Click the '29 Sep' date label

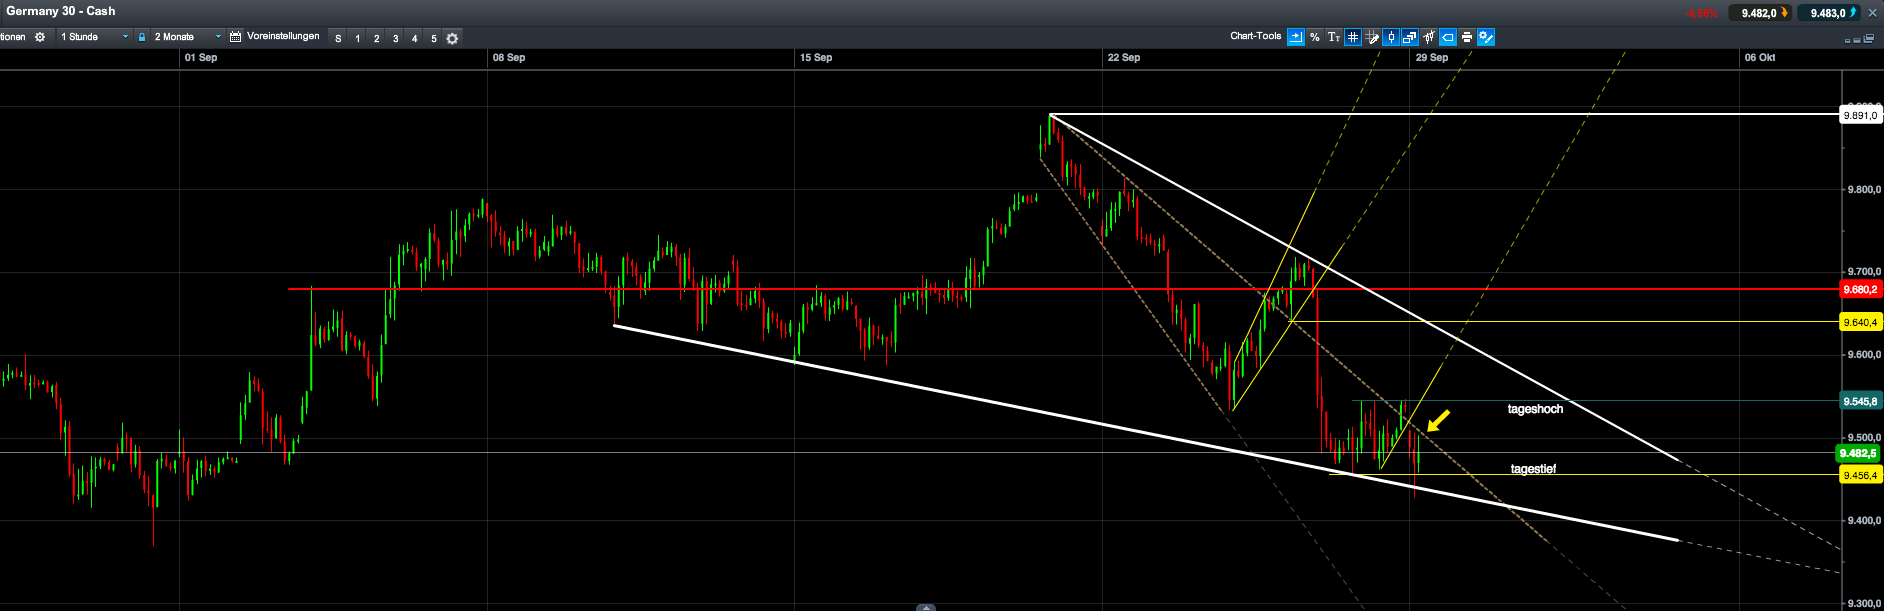(x=1432, y=58)
